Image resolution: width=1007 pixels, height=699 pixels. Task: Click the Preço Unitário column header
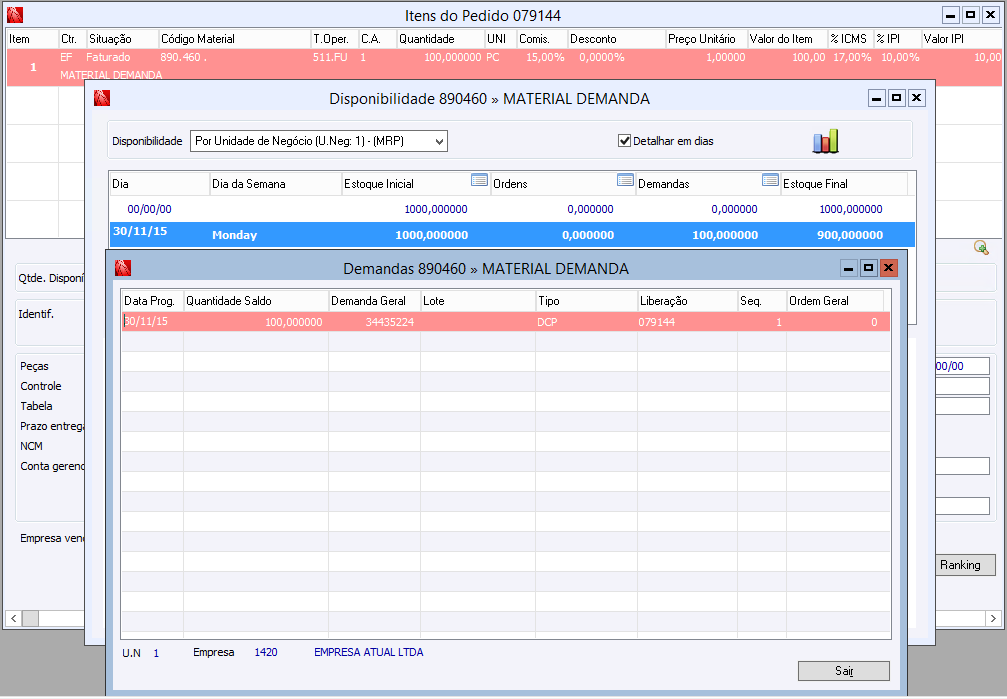(706, 39)
